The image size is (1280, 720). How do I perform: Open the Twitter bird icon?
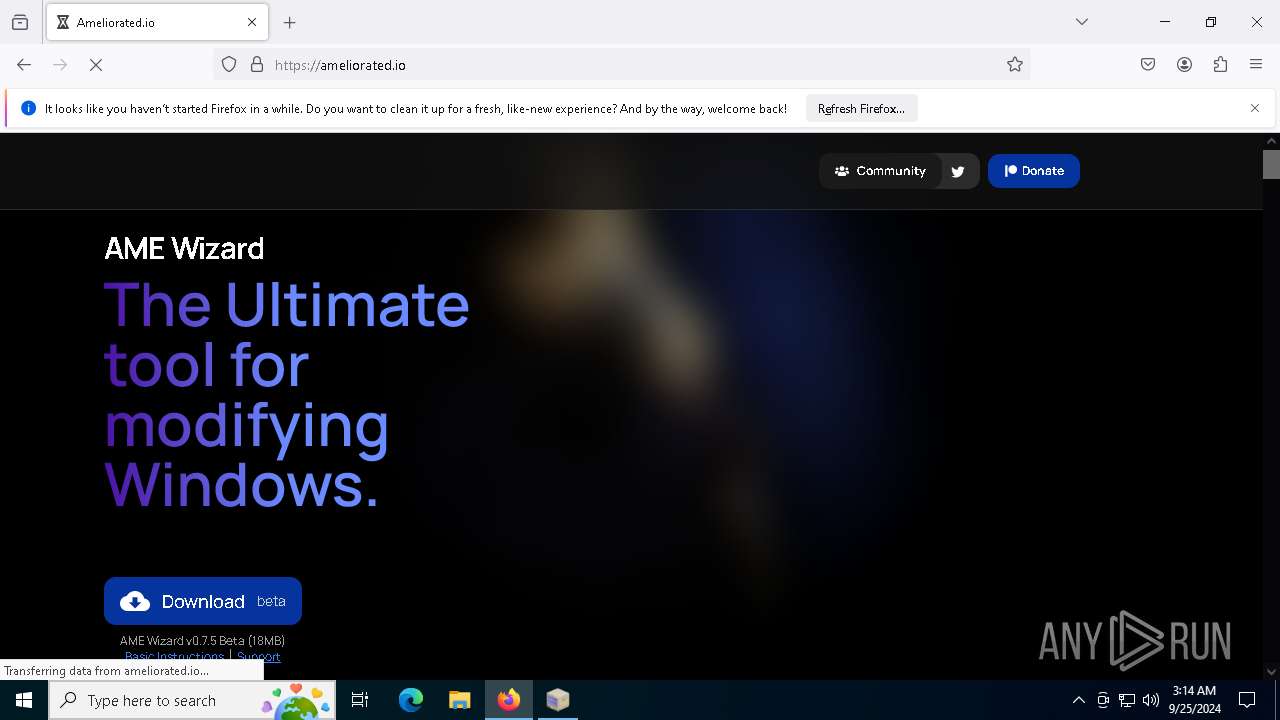click(x=958, y=171)
